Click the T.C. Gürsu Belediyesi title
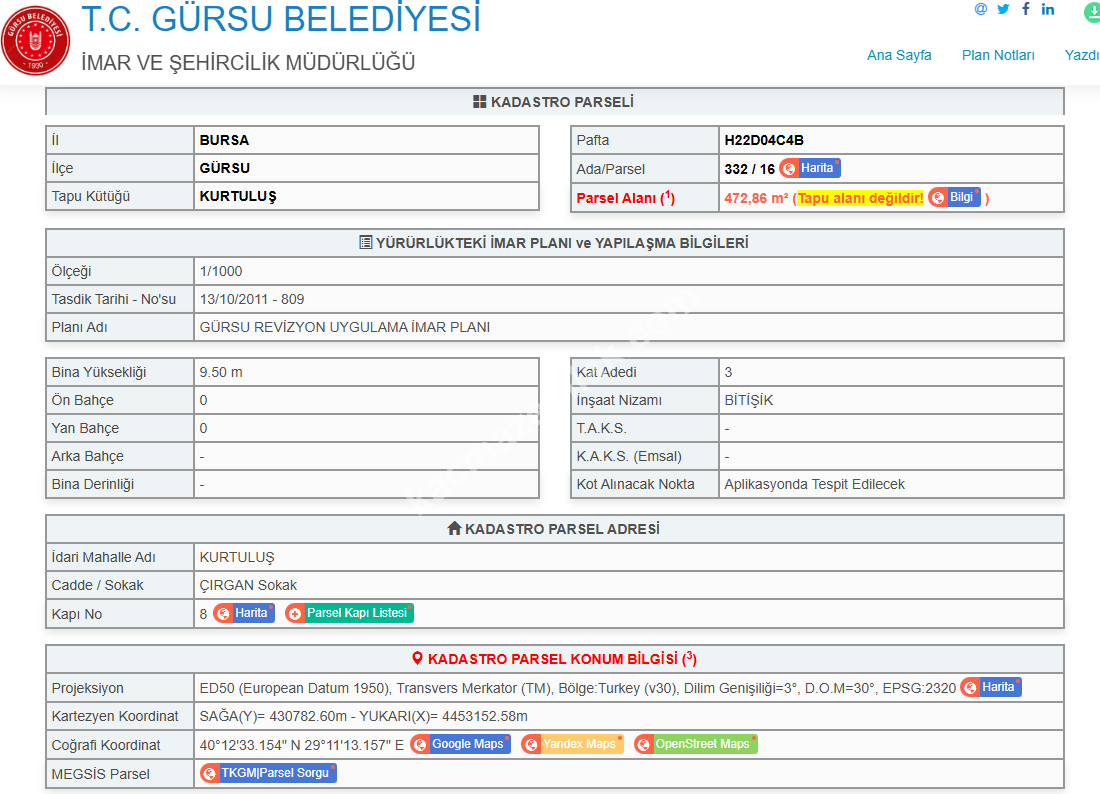 280,19
